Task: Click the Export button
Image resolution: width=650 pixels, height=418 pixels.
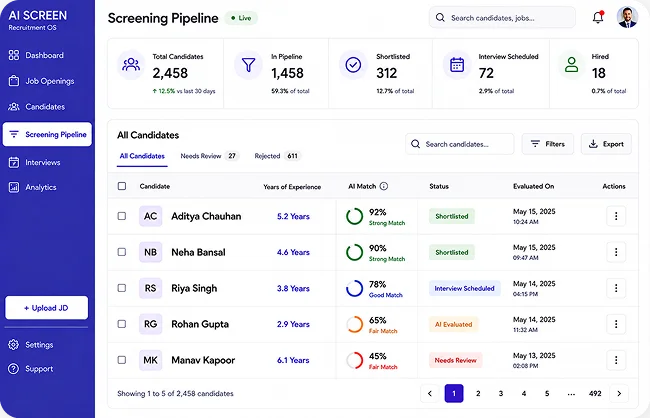Action: tap(606, 144)
